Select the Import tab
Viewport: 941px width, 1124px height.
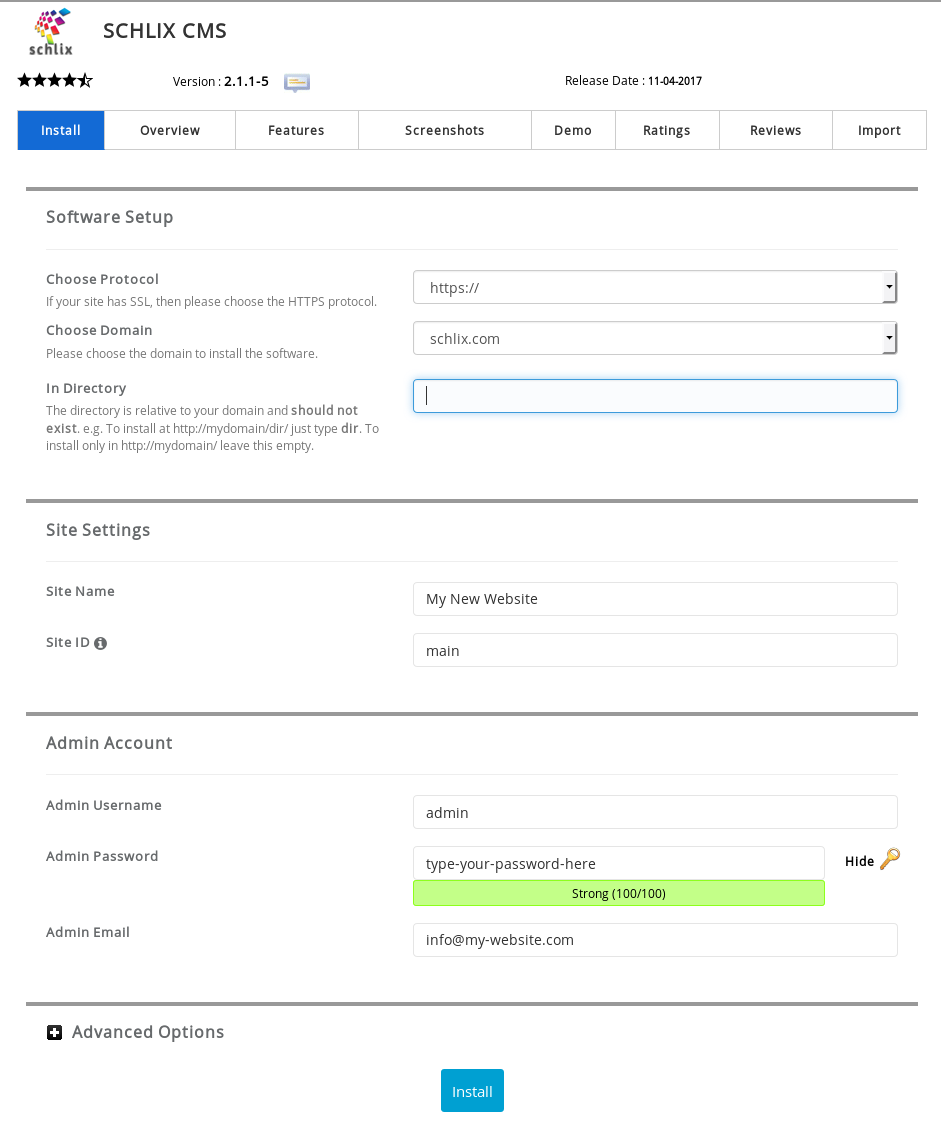coord(879,130)
